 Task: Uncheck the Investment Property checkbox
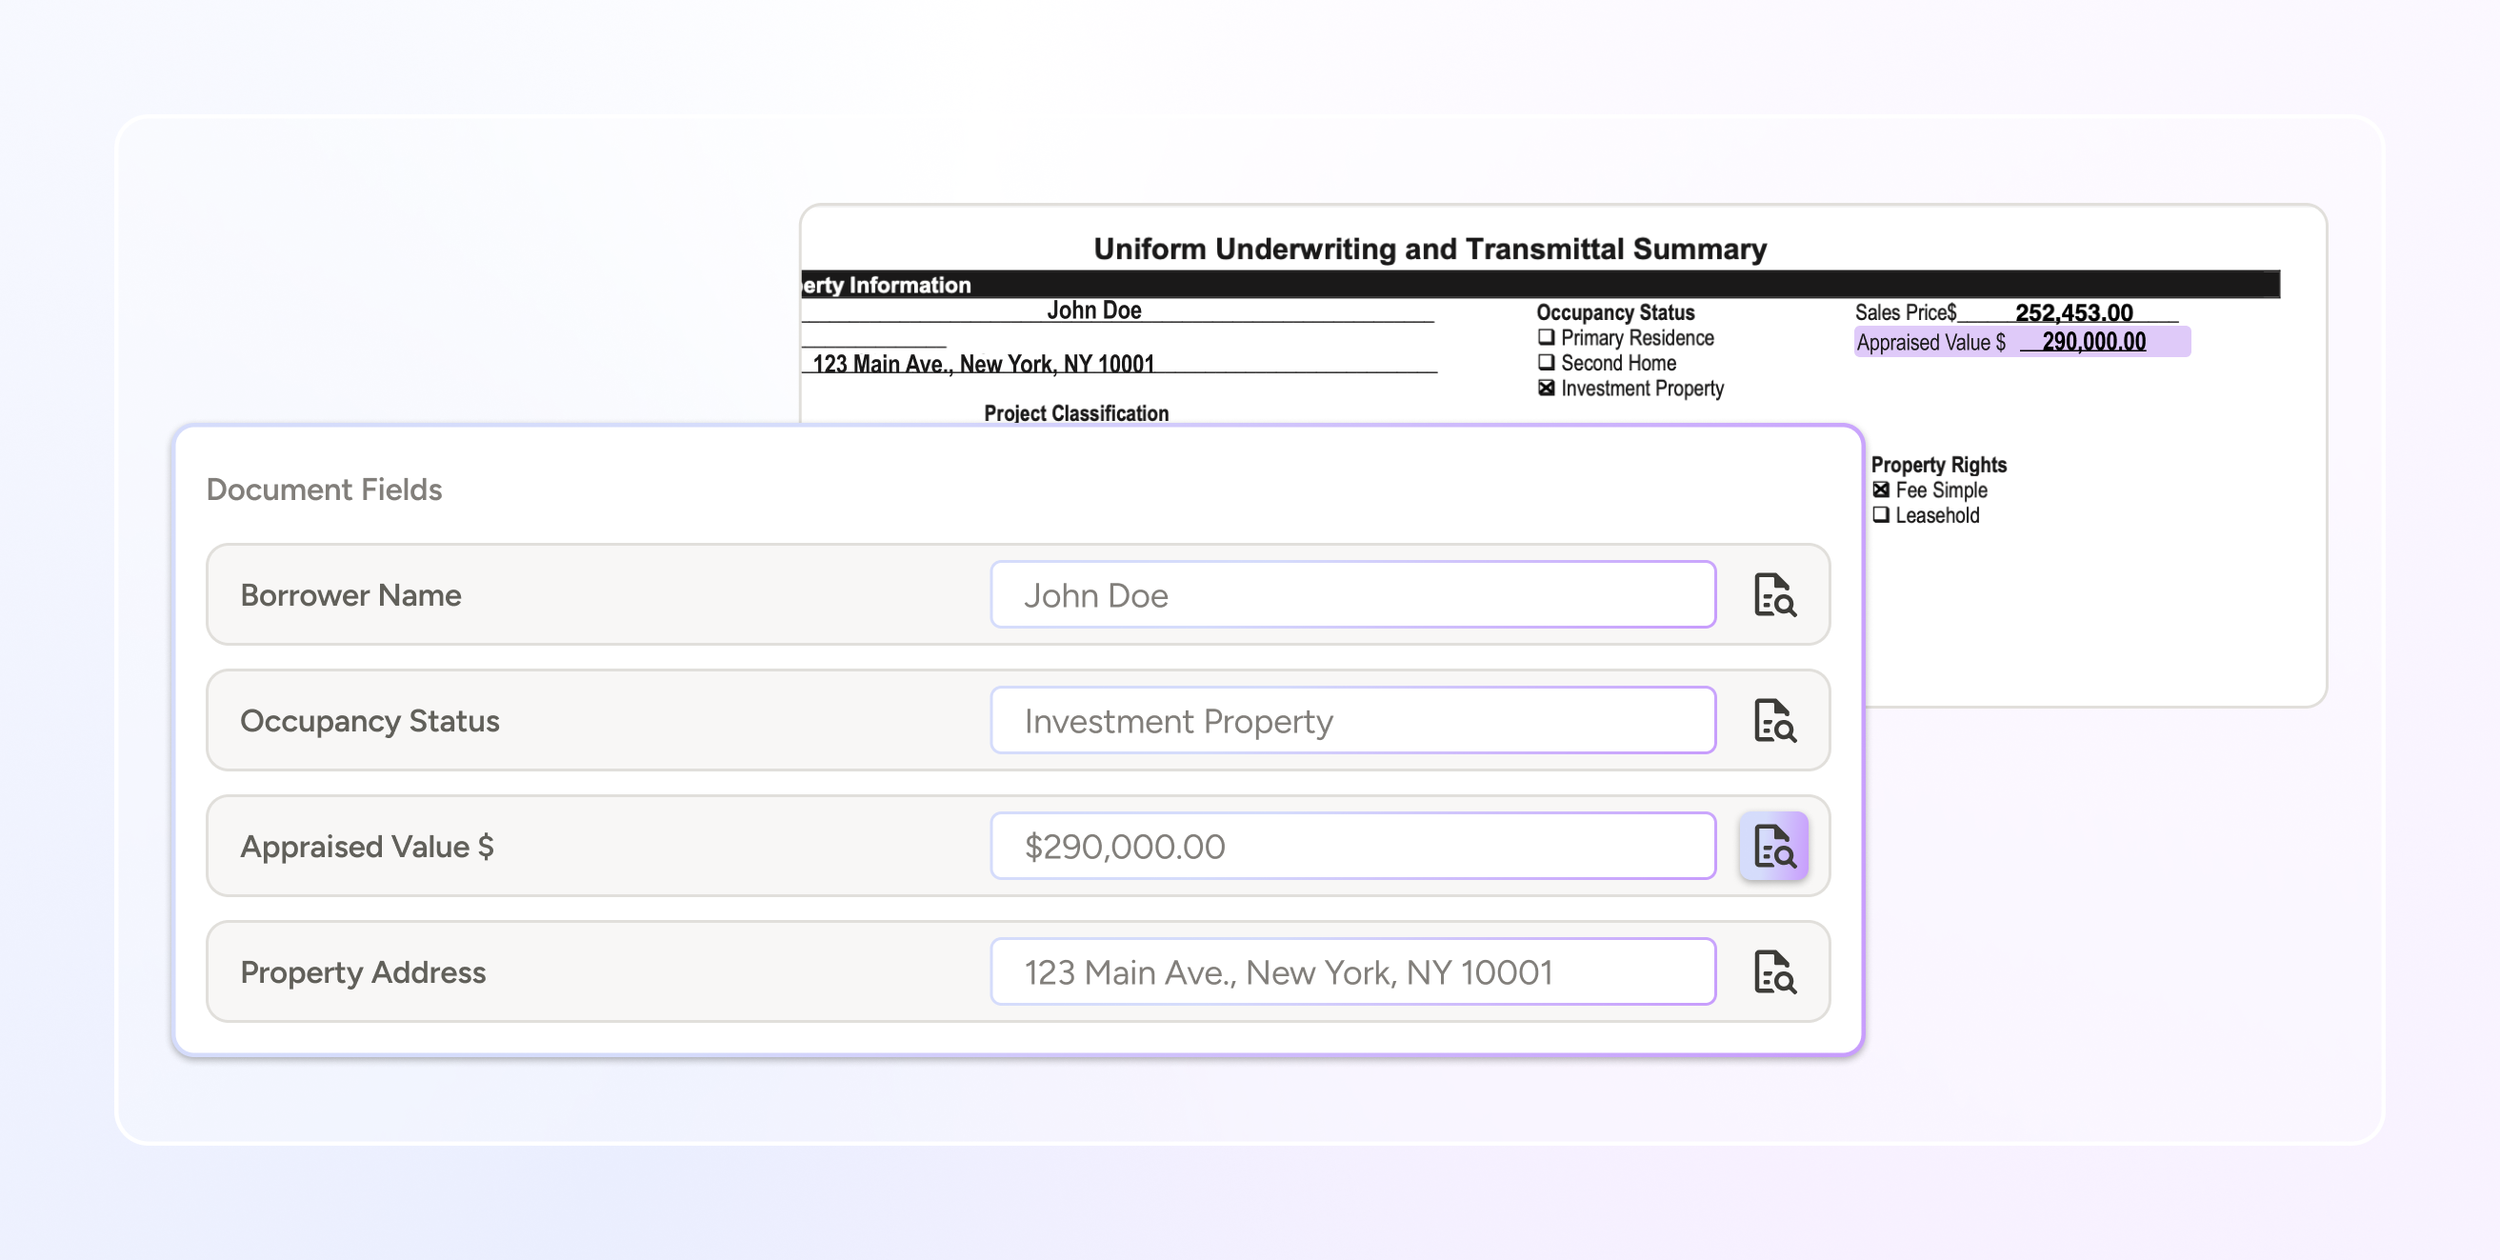tap(1546, 388)
